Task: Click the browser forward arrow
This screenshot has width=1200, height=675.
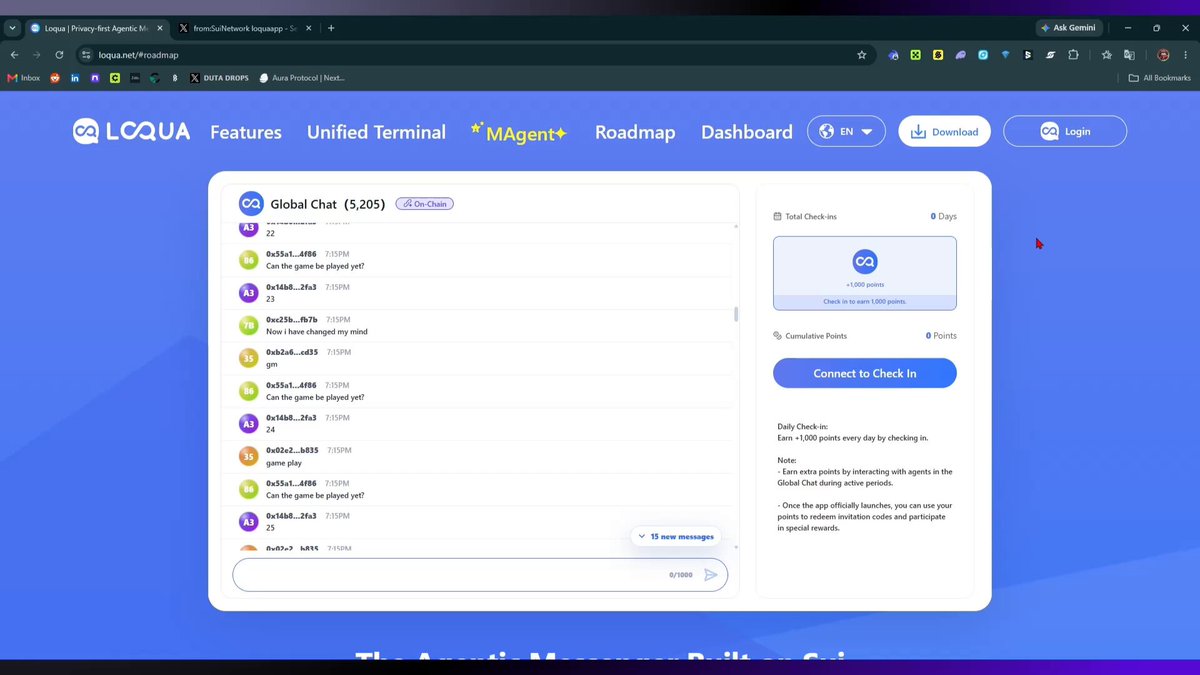Action: [x=37, y=55]
